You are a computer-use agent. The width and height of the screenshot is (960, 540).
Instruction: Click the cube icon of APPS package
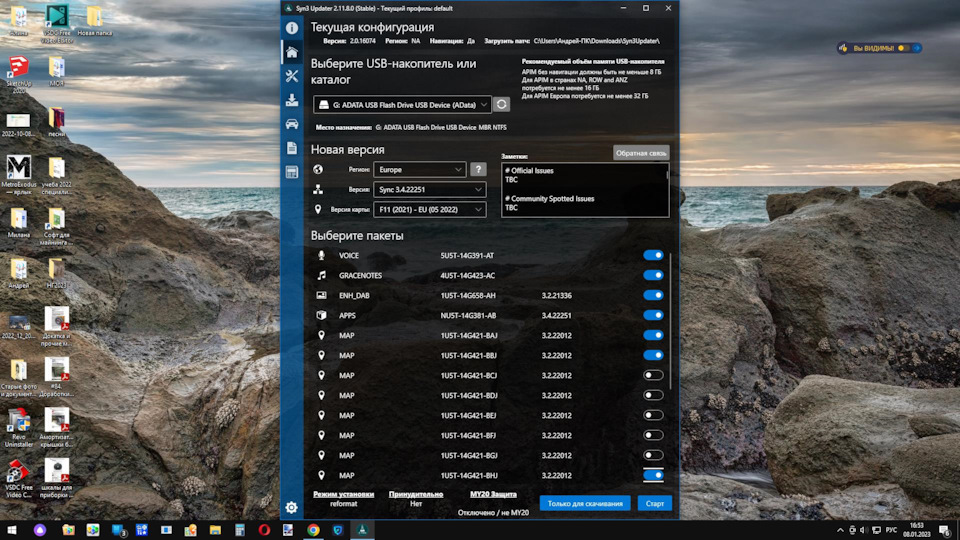coord(321,315)
